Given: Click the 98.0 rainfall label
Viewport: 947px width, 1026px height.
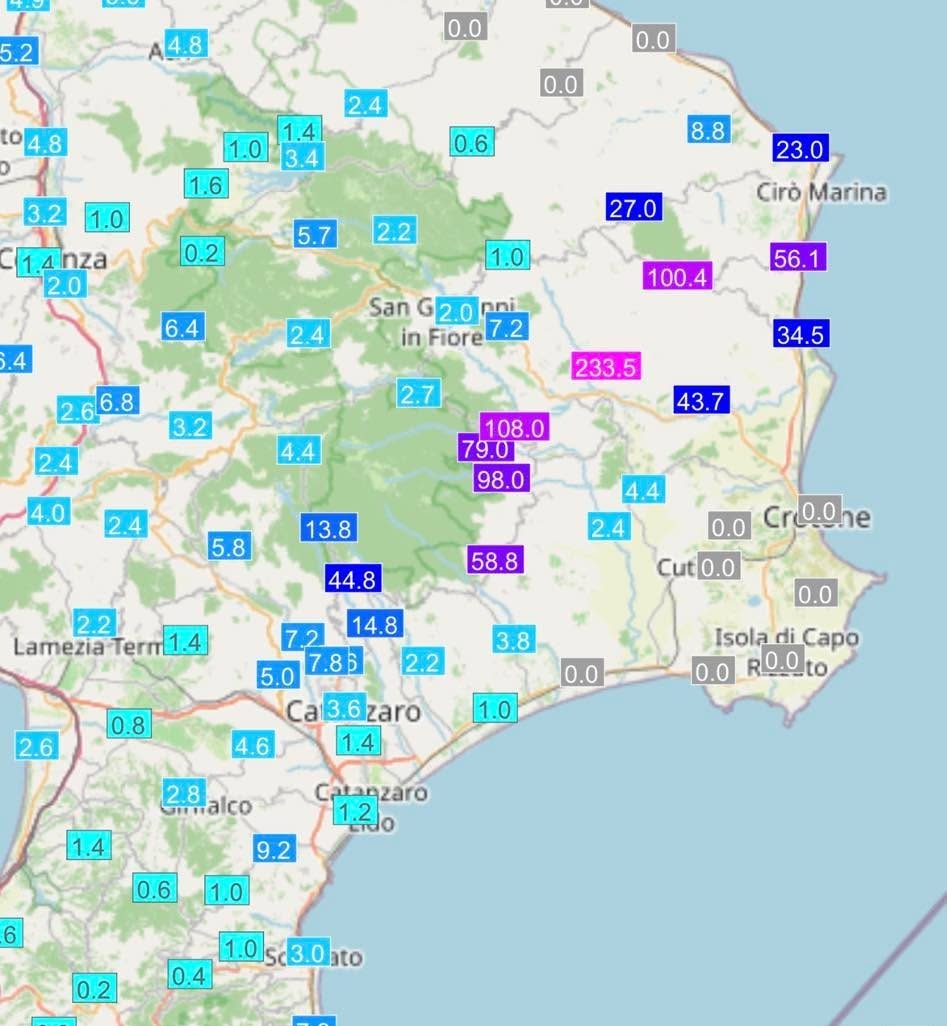Looking at the screenshot, I should (x=501, y=479).
